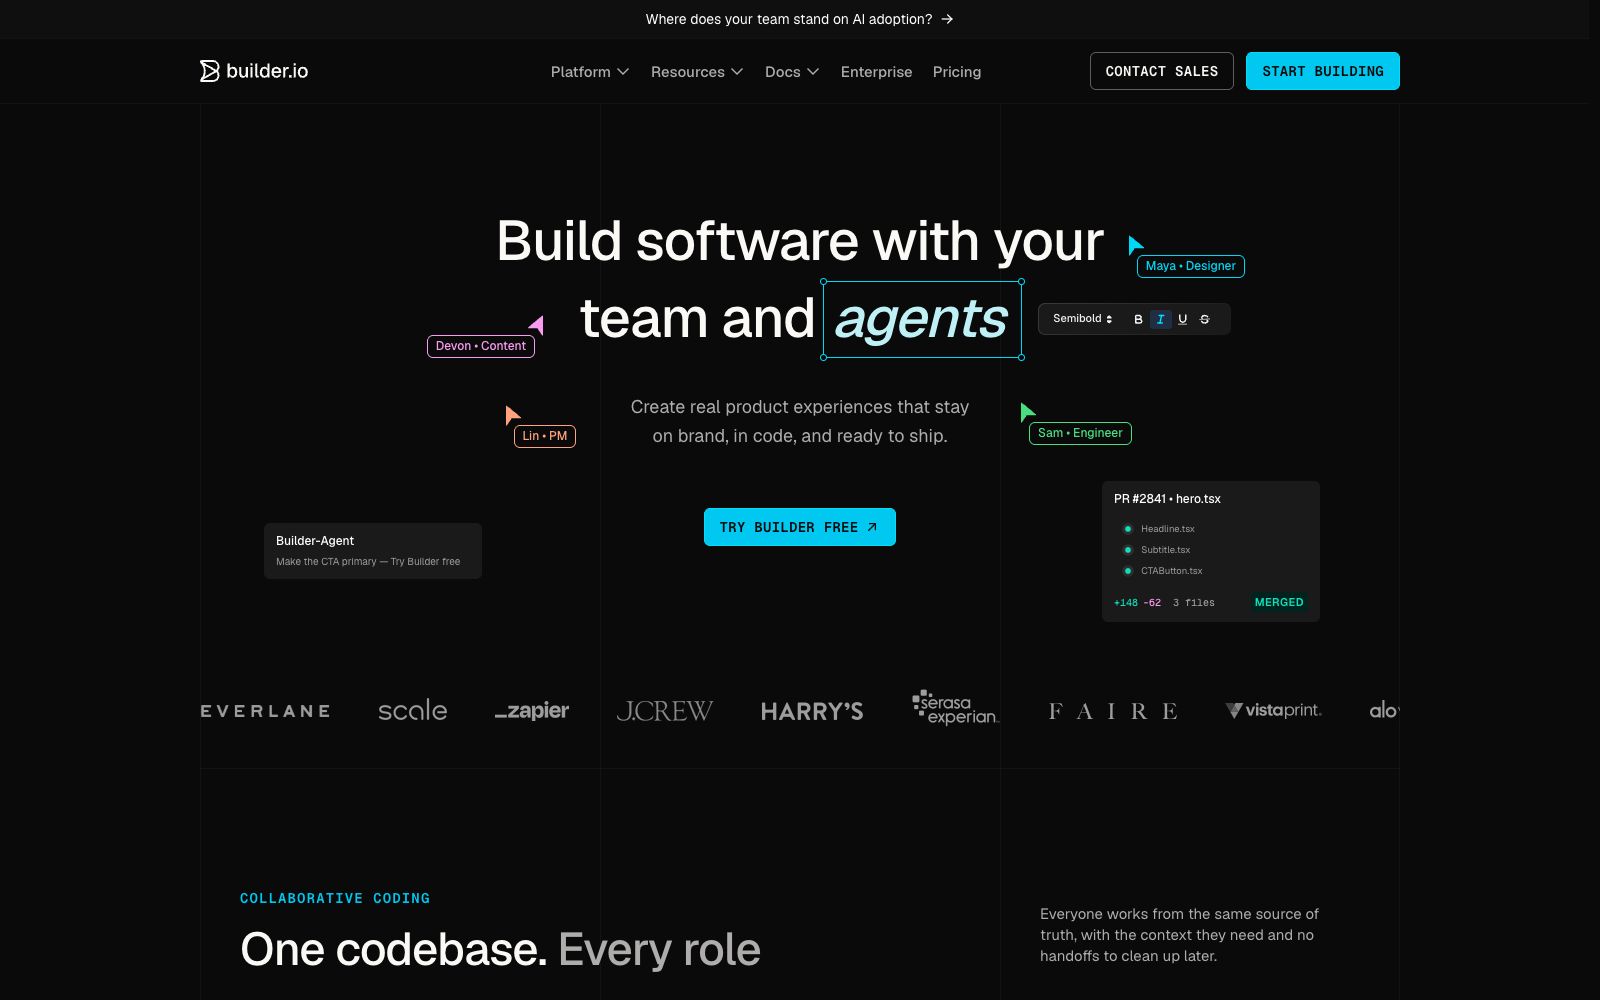The width and height of the screenshot is (1600, 1000).
Task: Click the Everlane logo
Action: [265, 711]
